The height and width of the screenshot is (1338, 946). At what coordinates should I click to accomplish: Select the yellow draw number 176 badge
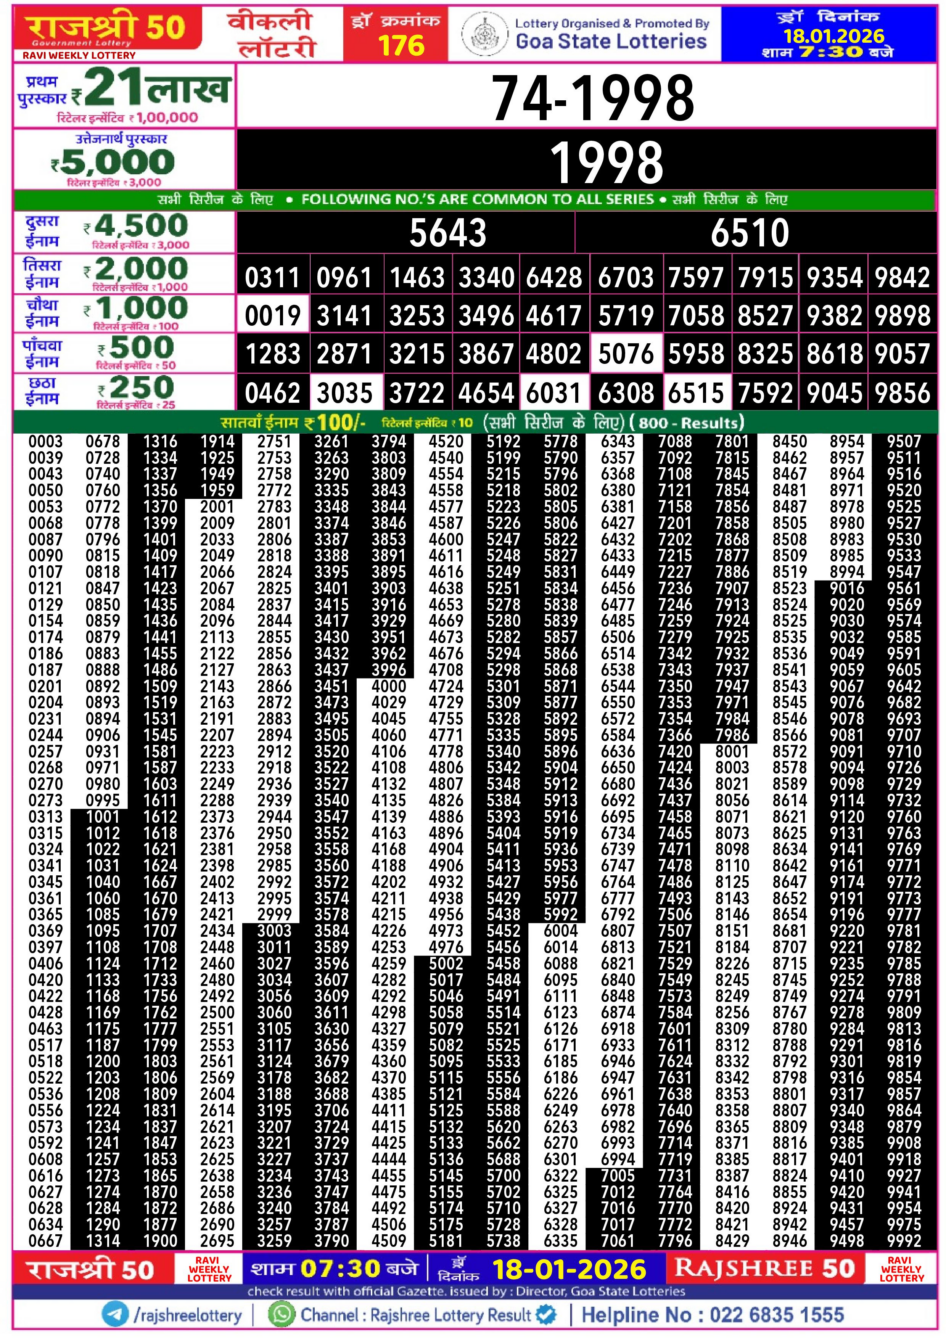coord(397,31)
